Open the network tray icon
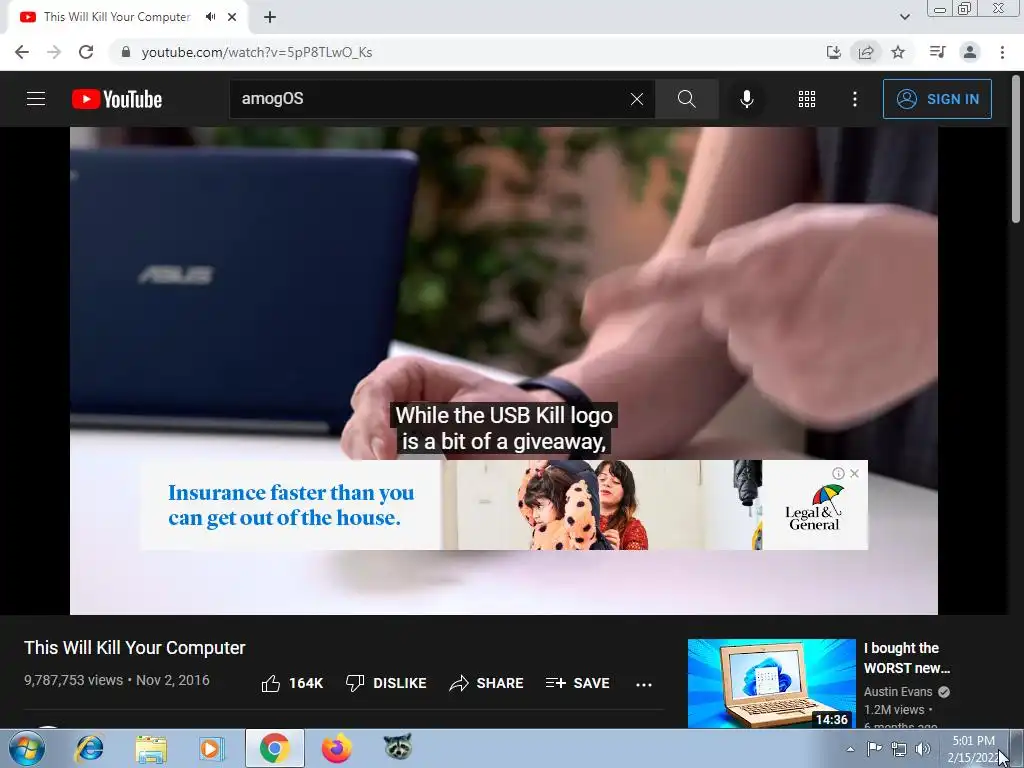 [x=899, y=749]
